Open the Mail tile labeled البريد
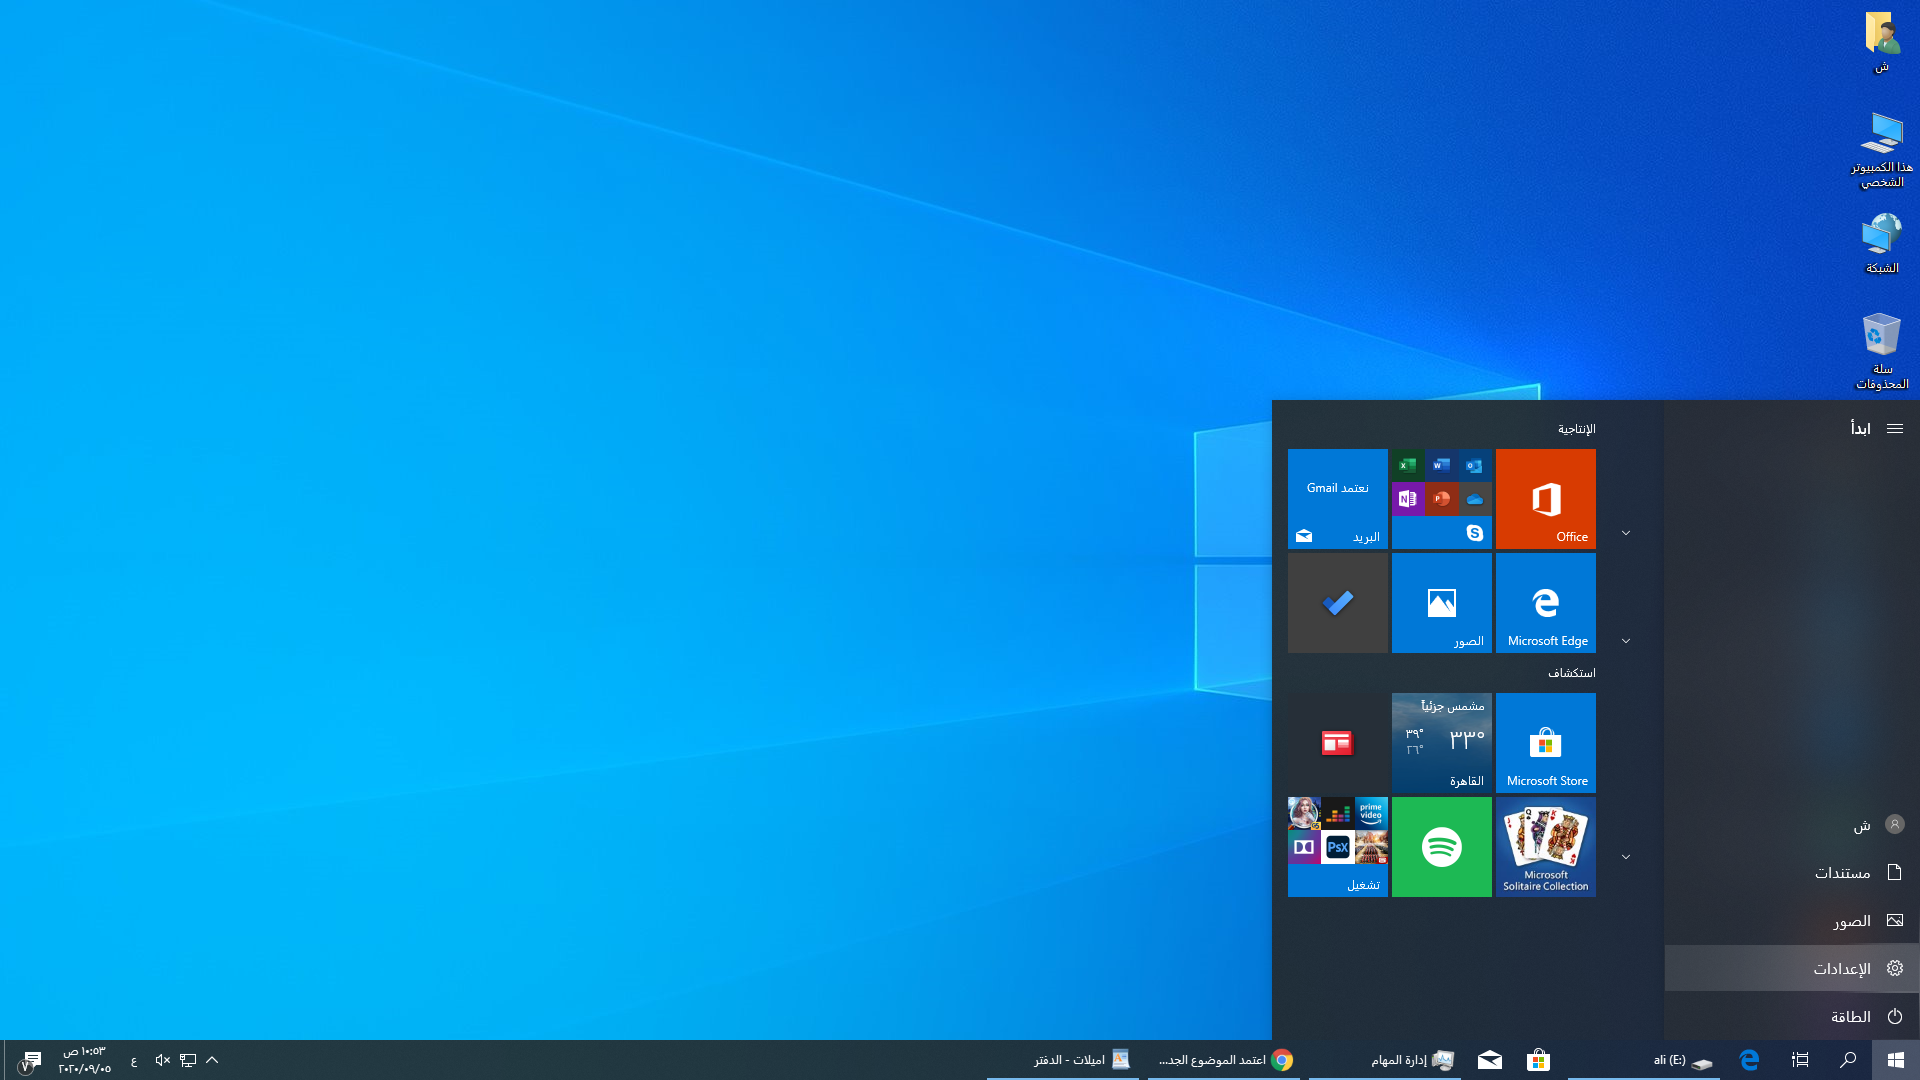The image size is (1920, 1080). click(1337, 499)
